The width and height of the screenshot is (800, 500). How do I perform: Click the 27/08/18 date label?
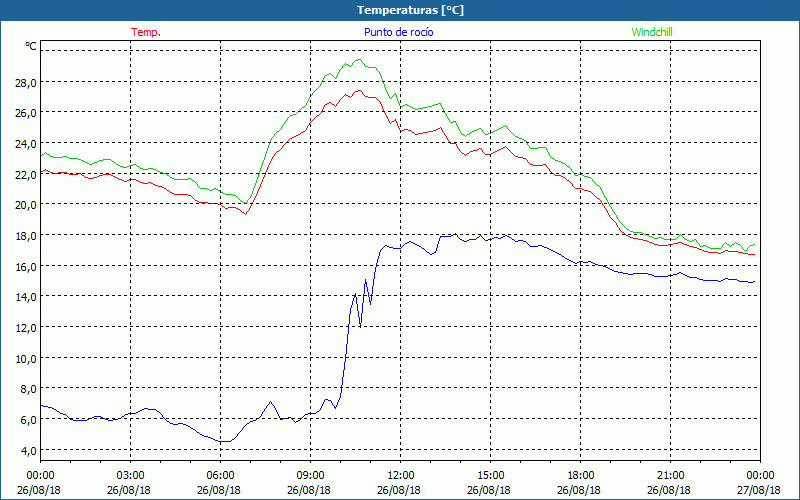(x=759, y=490)
